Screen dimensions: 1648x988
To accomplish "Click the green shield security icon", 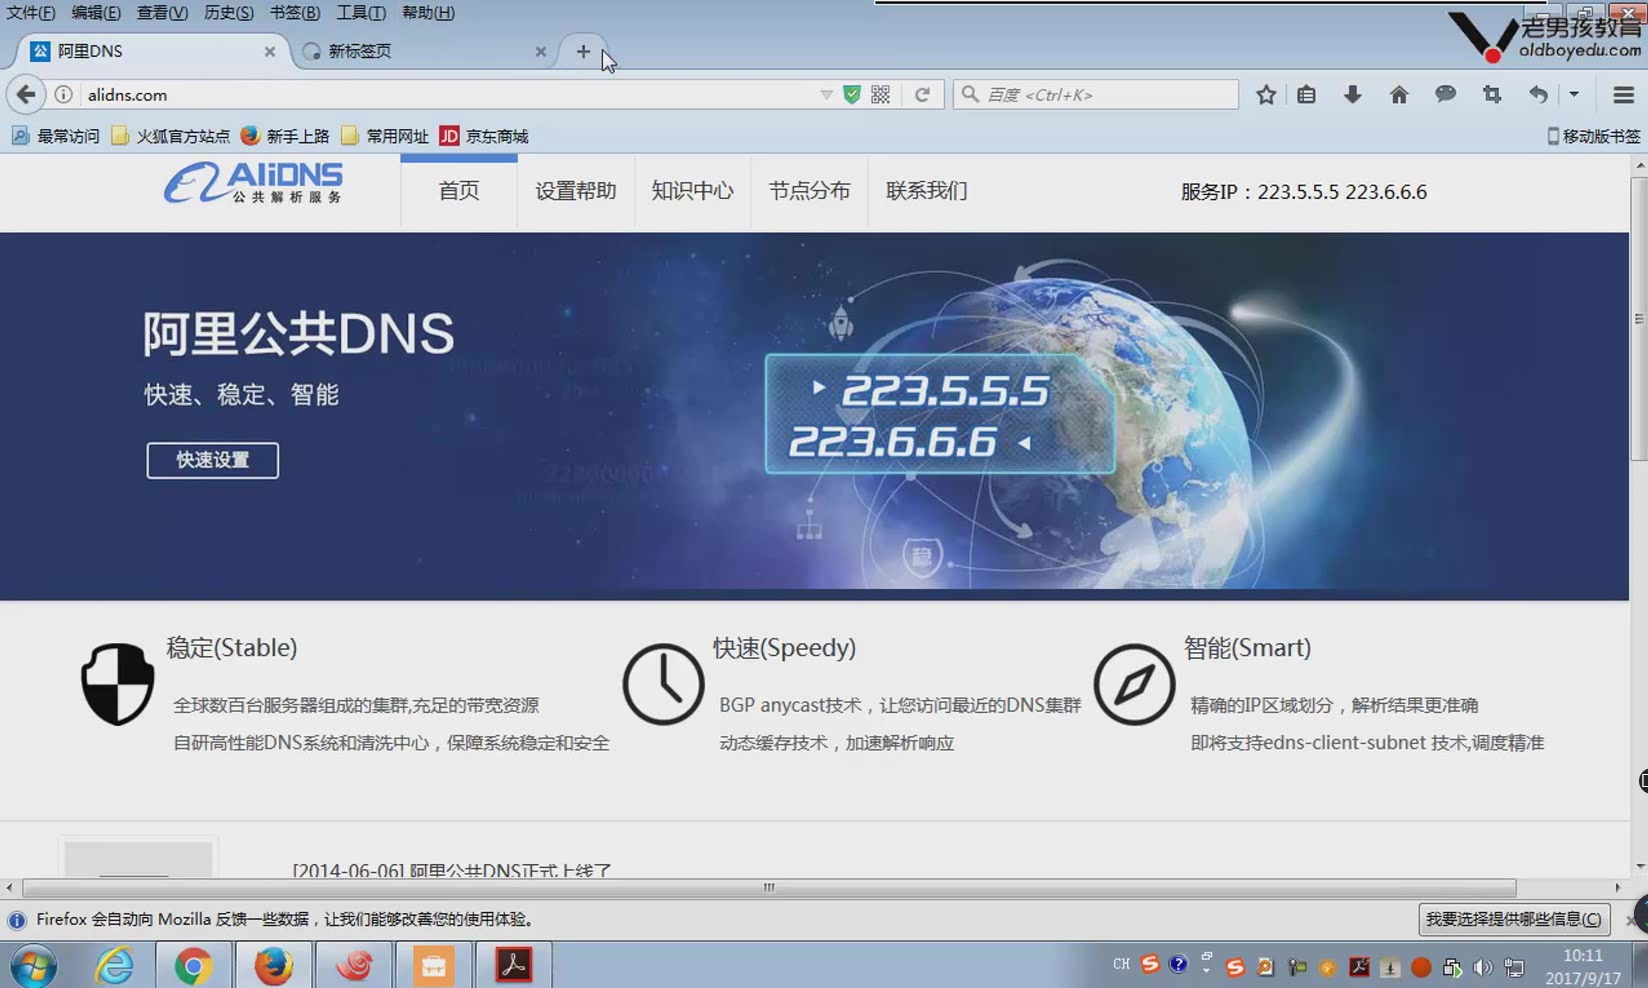I will tap(852, 95).
